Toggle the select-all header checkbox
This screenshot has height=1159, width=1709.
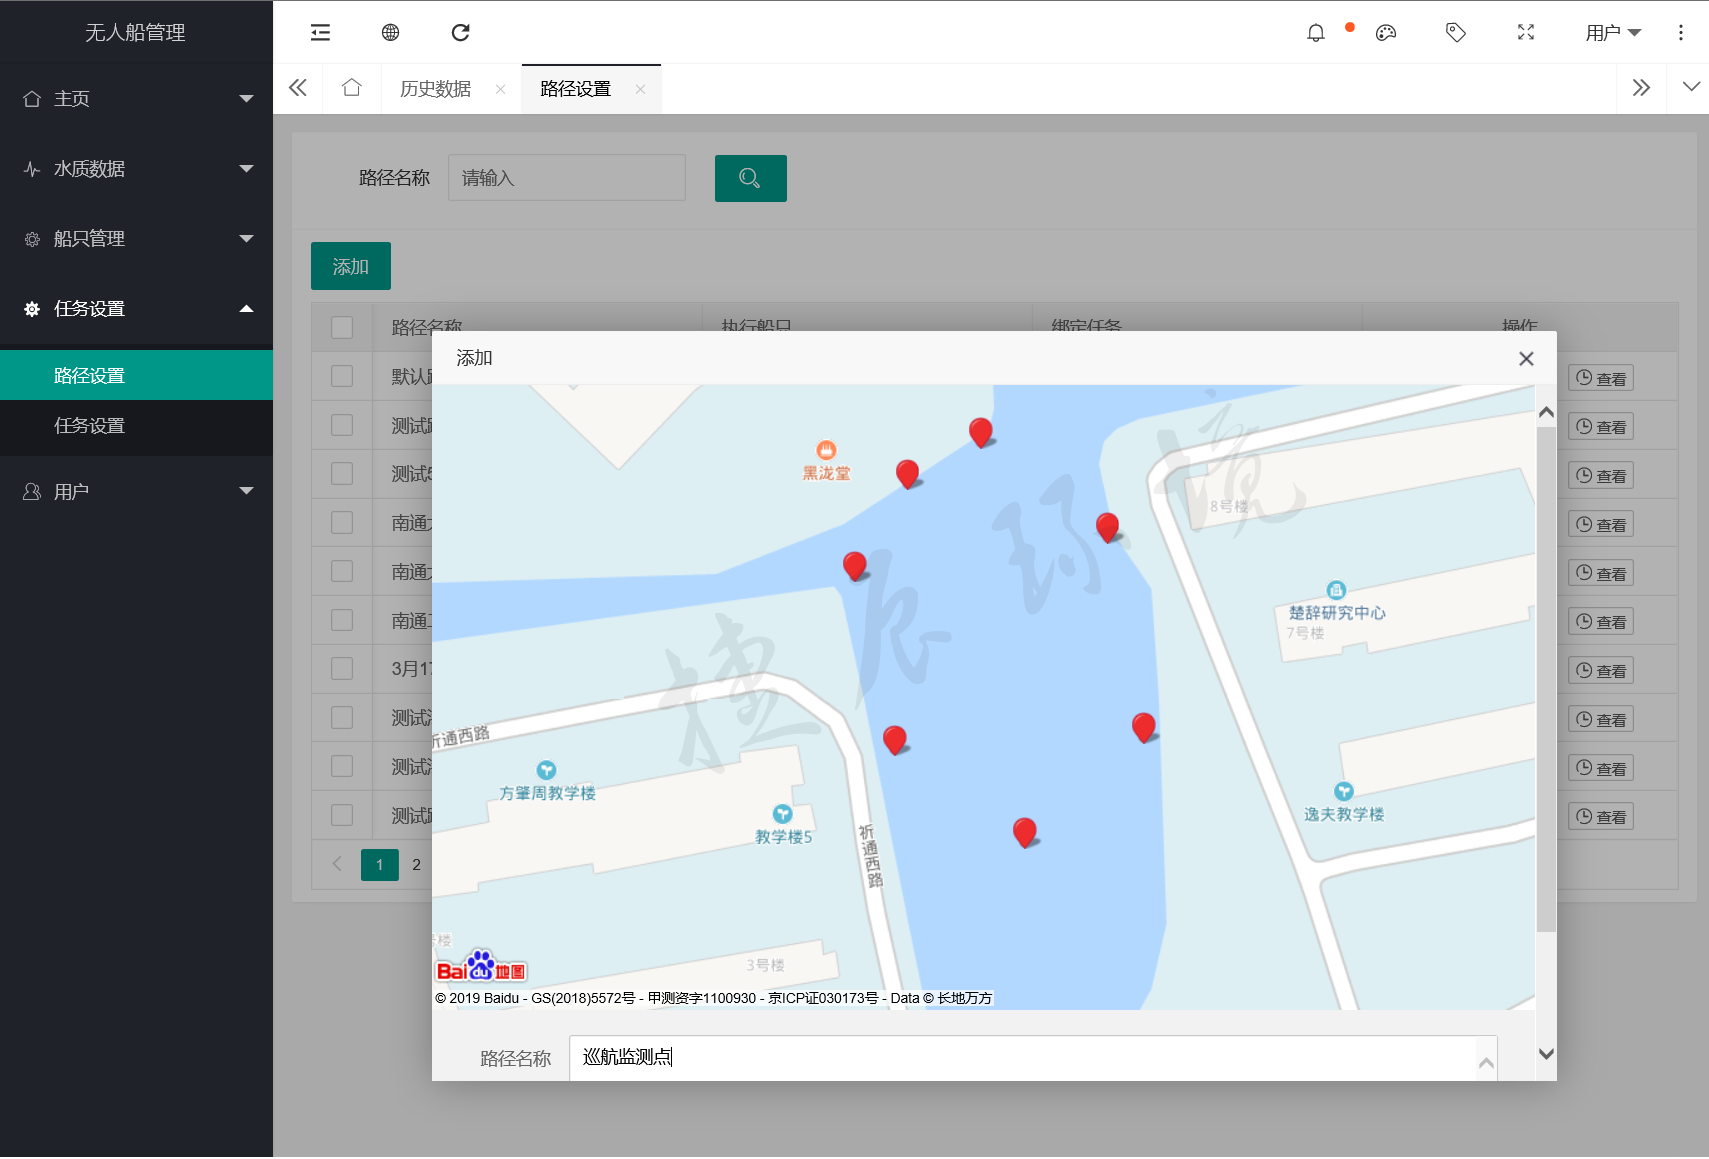pyautogui.click(x=342, y=327)
